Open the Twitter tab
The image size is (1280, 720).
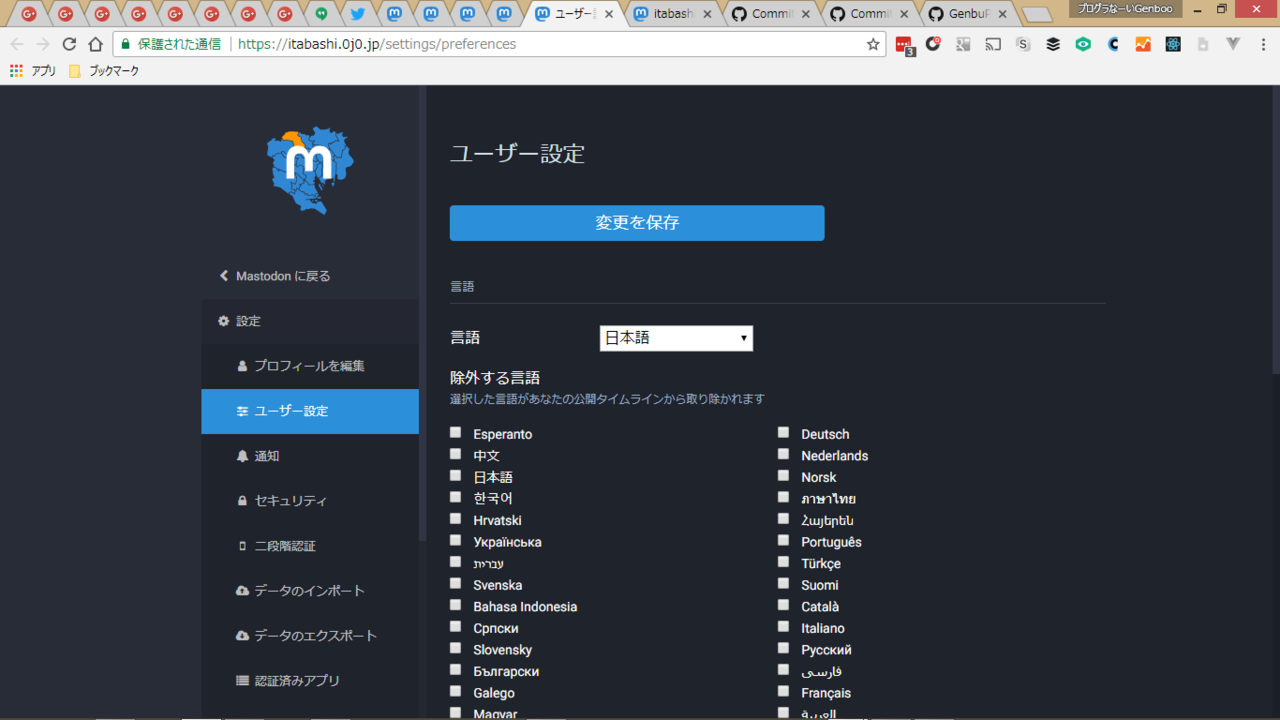coord(357,14)
